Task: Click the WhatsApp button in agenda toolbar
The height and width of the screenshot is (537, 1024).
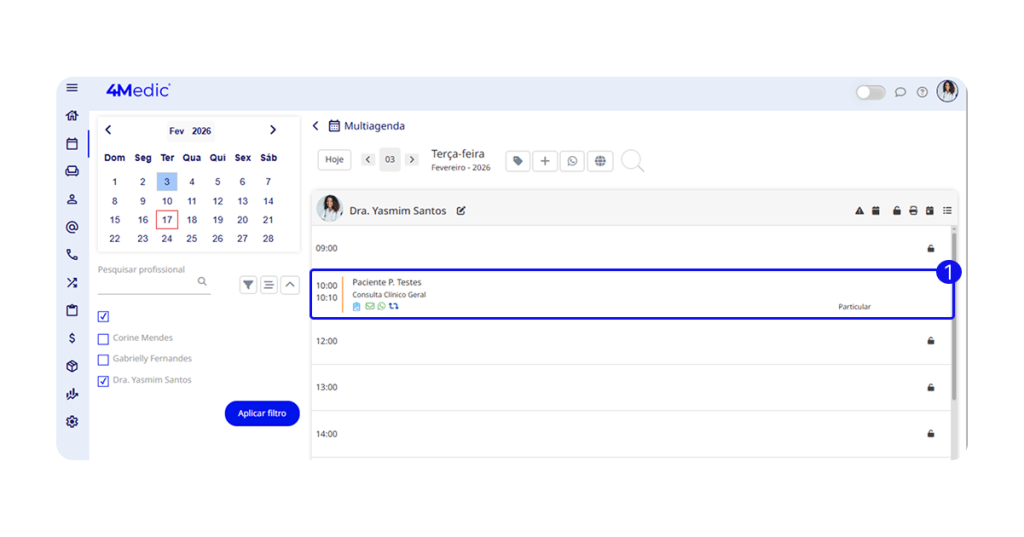Action: (x=572, y=161)
